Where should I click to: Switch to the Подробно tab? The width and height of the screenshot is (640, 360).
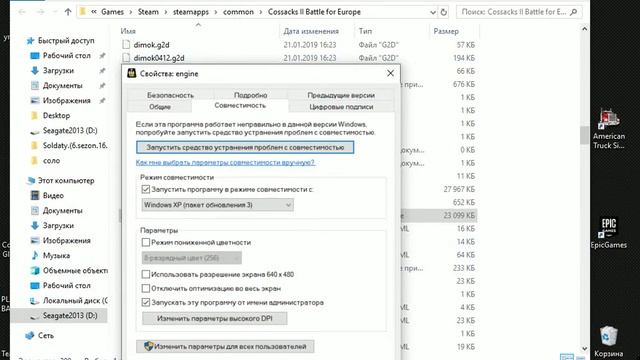coord(251,95)
